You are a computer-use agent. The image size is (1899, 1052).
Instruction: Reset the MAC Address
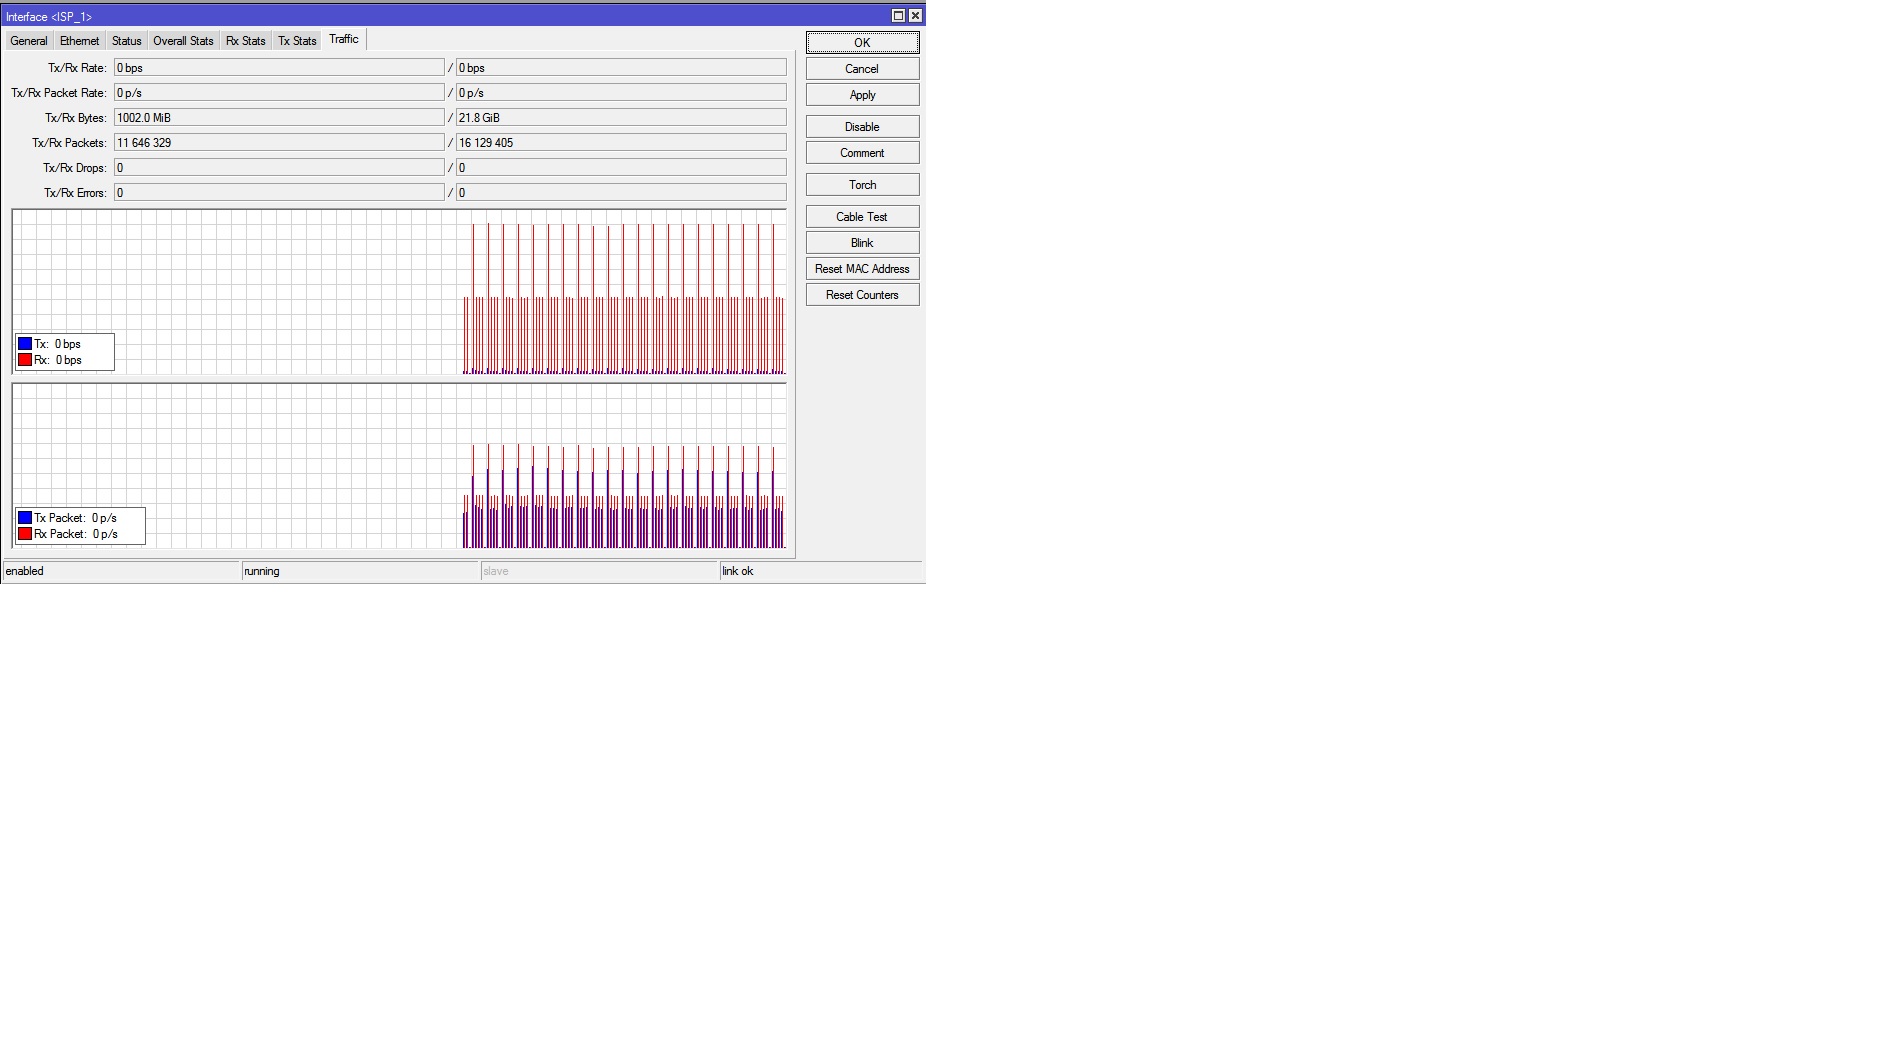(x=861, y=268)
